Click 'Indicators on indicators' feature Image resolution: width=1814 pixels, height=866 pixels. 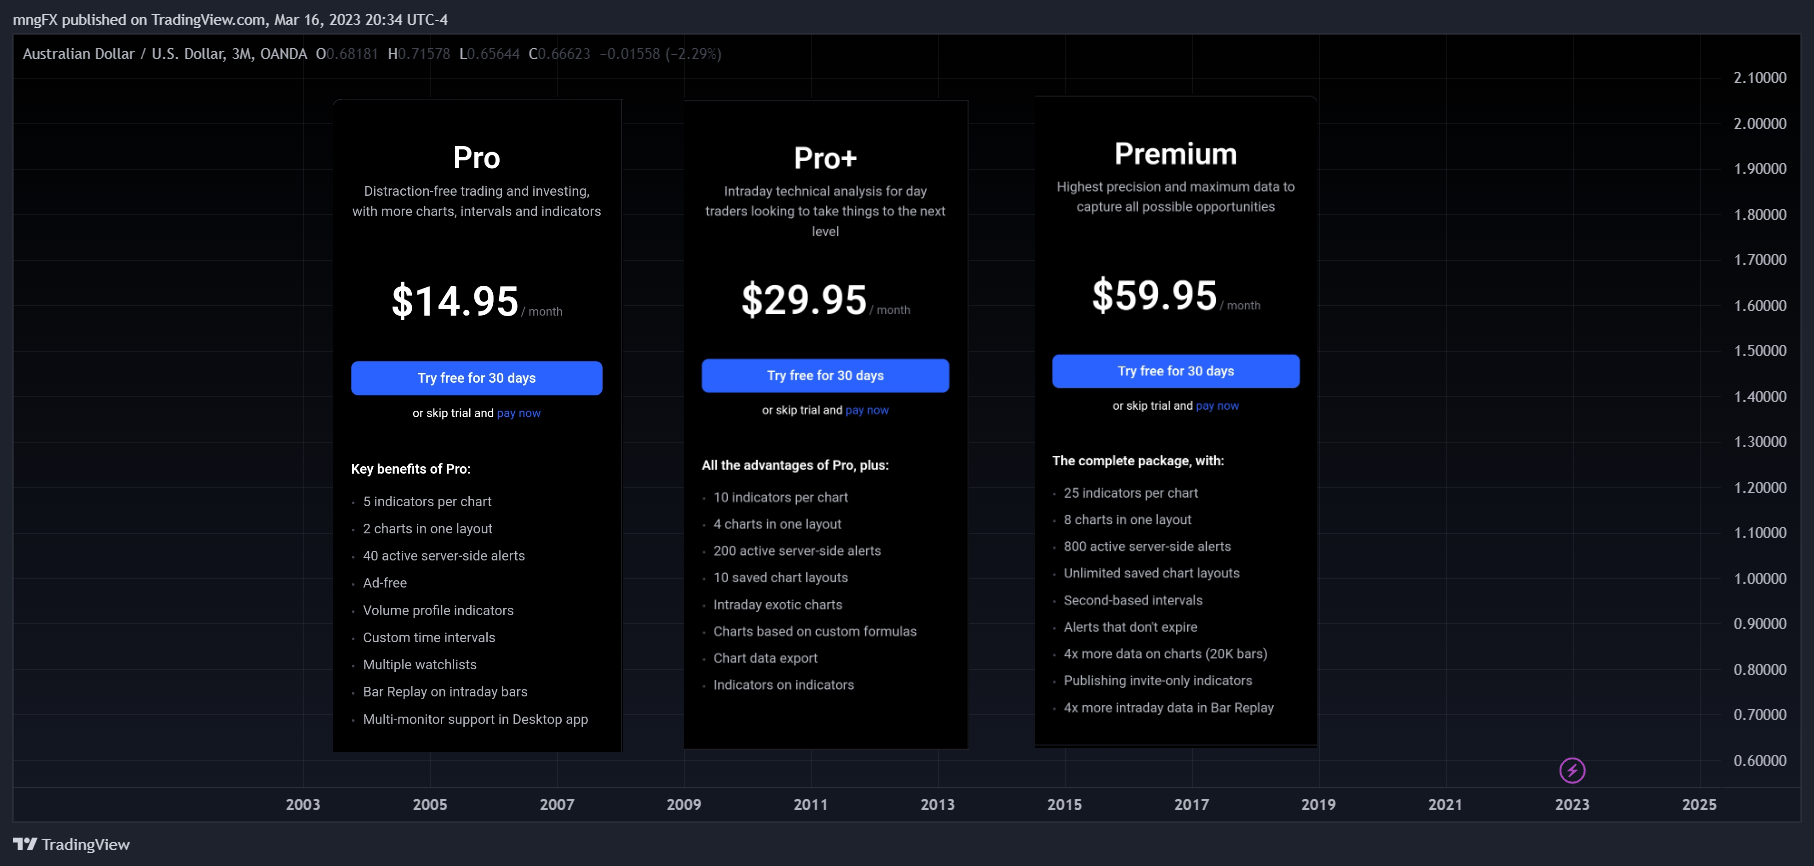tap(784, 685)
